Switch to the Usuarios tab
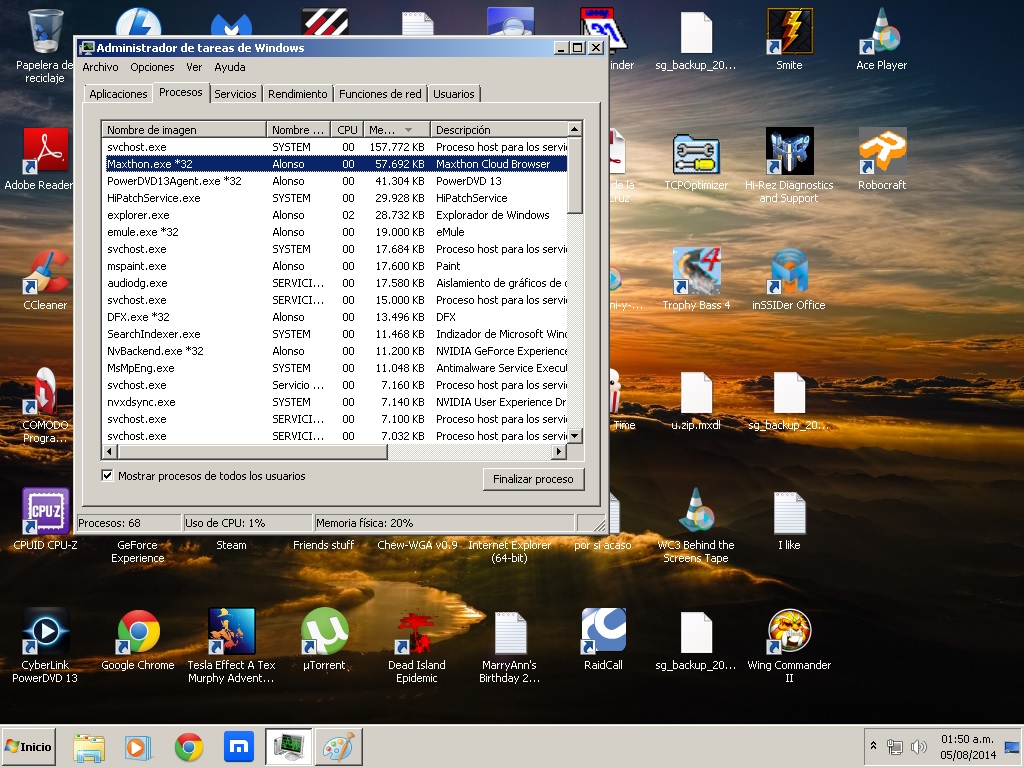This screenshot has height=768, width=1024. pos(453,94)
